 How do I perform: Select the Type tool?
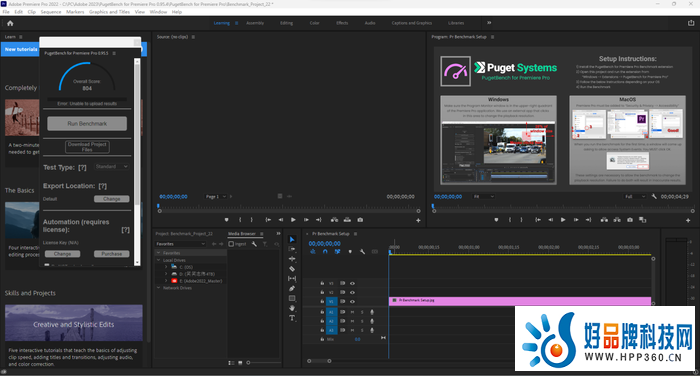pyautogui.click(x=292, y=318)
